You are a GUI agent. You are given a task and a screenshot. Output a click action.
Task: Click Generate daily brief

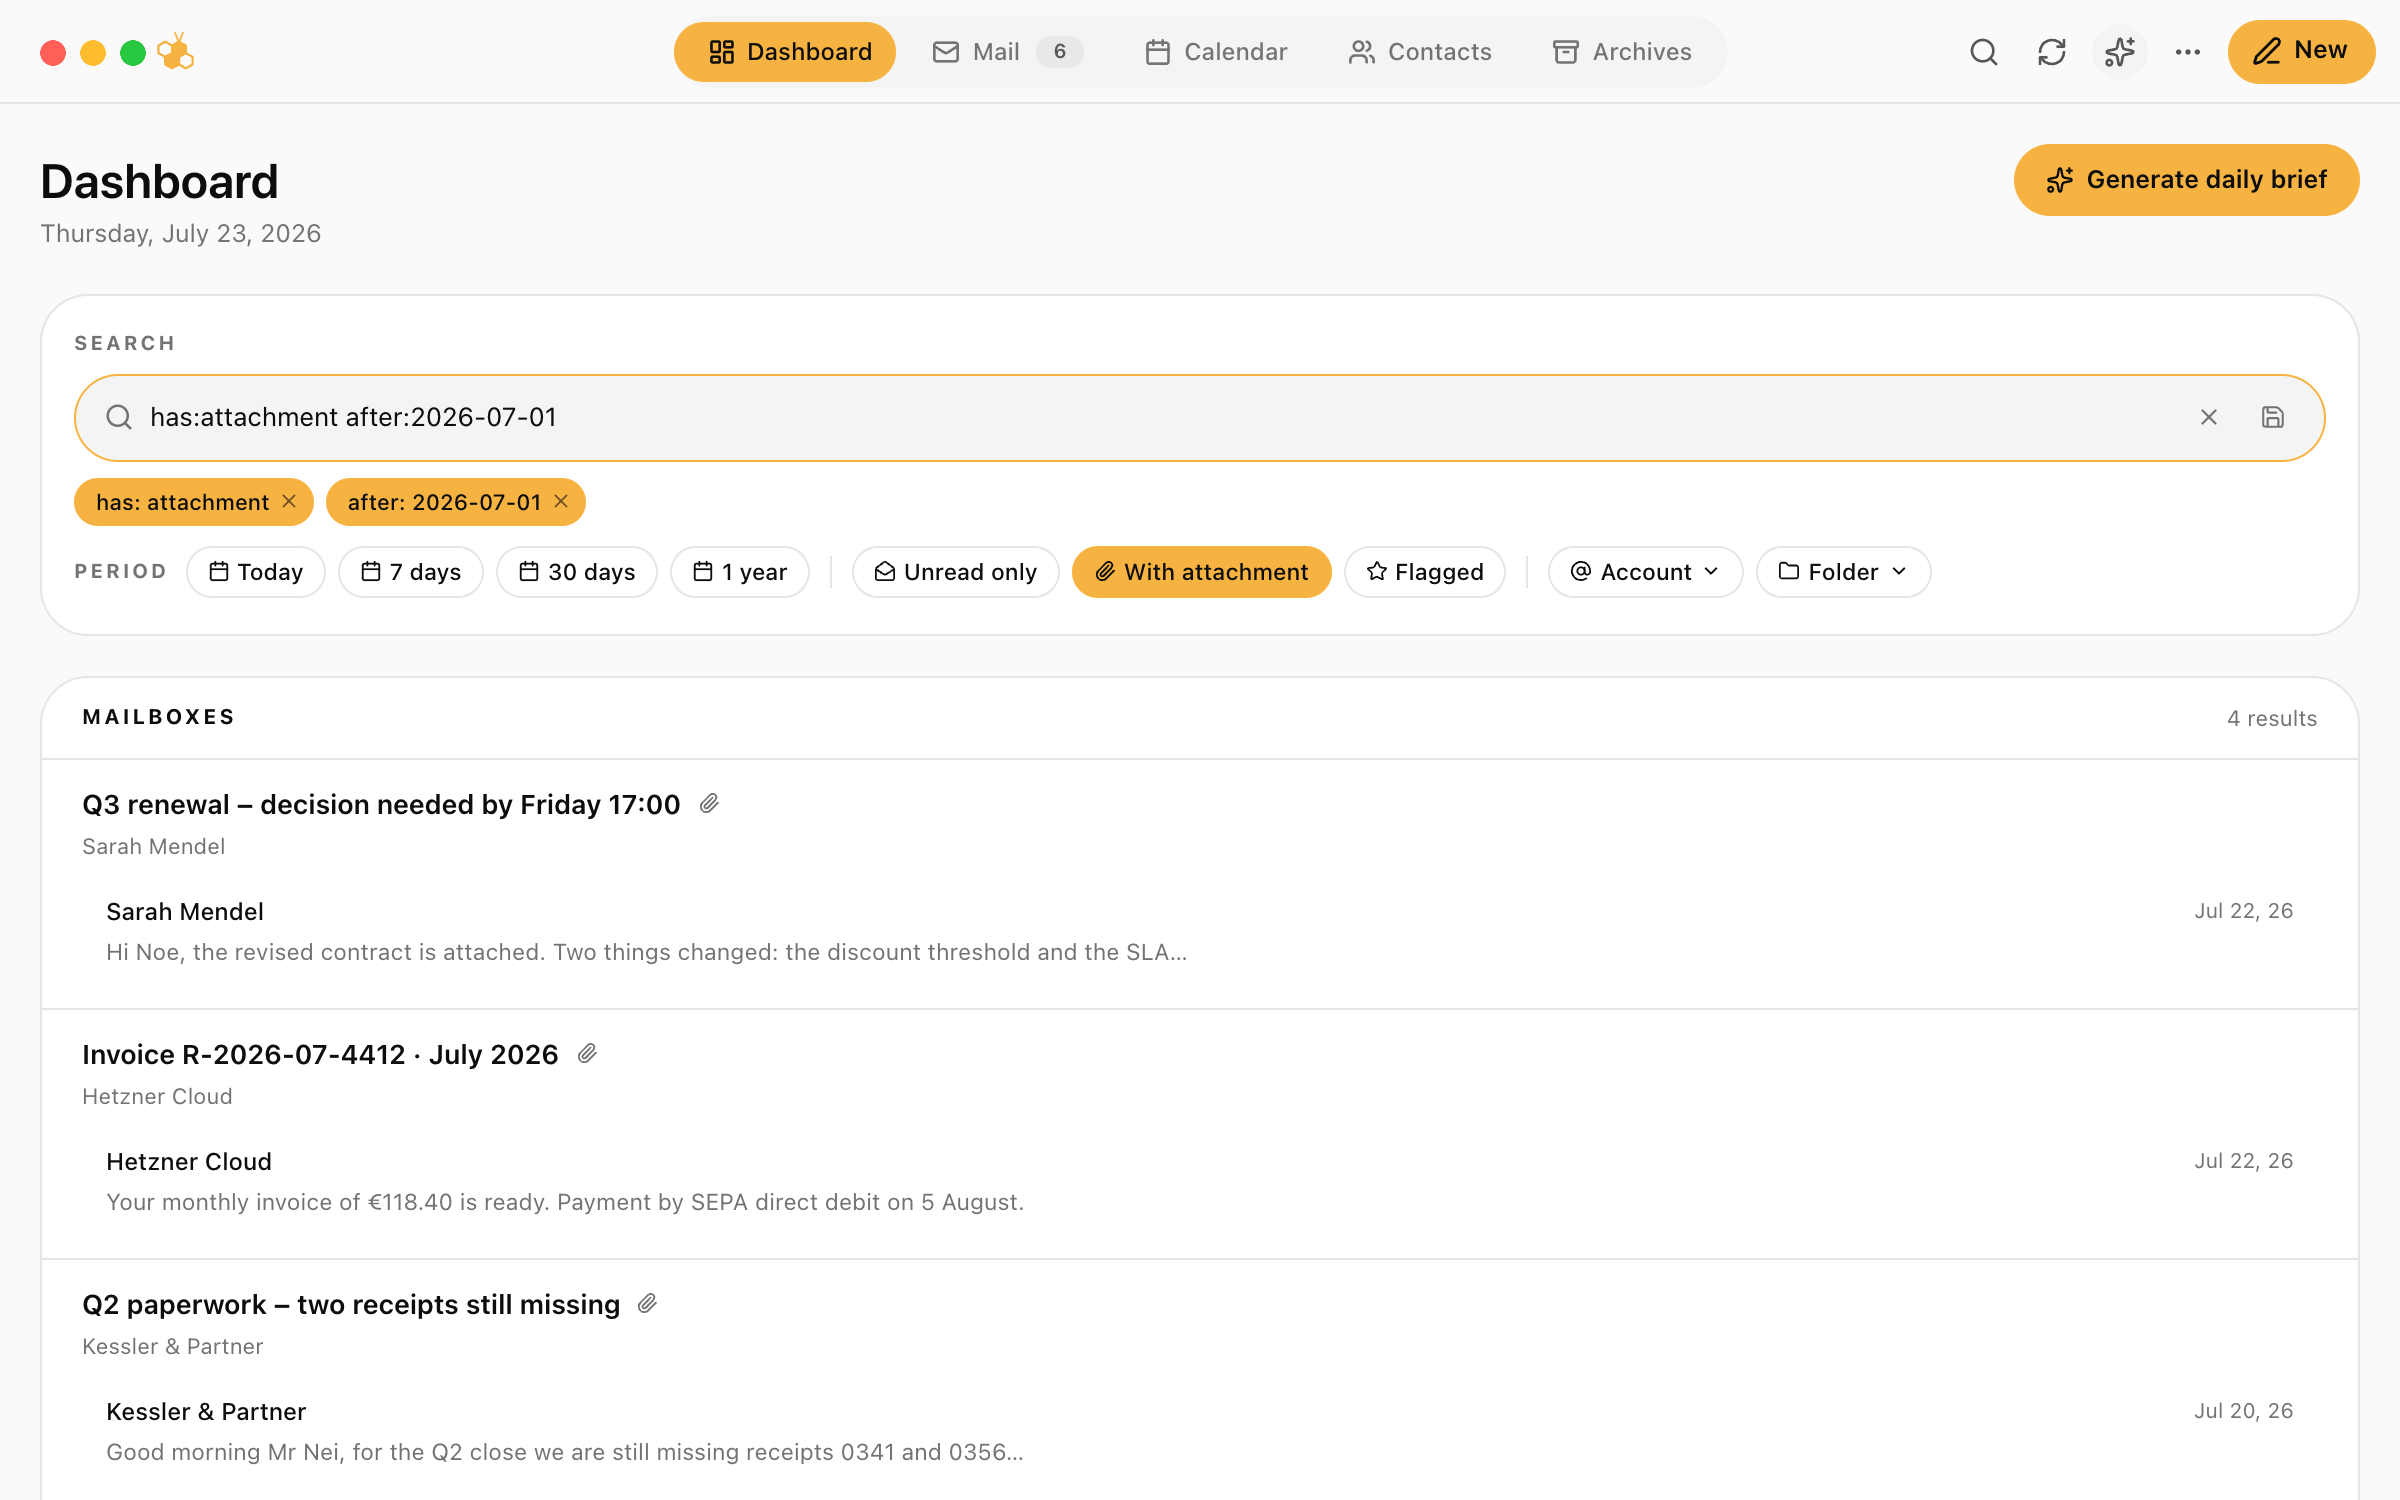[2186, 180]
